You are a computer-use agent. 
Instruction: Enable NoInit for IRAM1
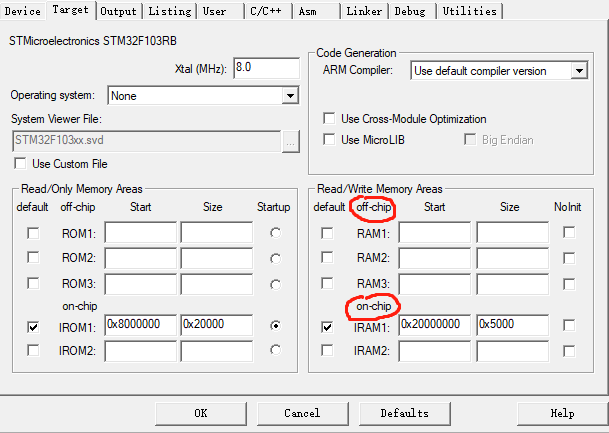[569, 325]
